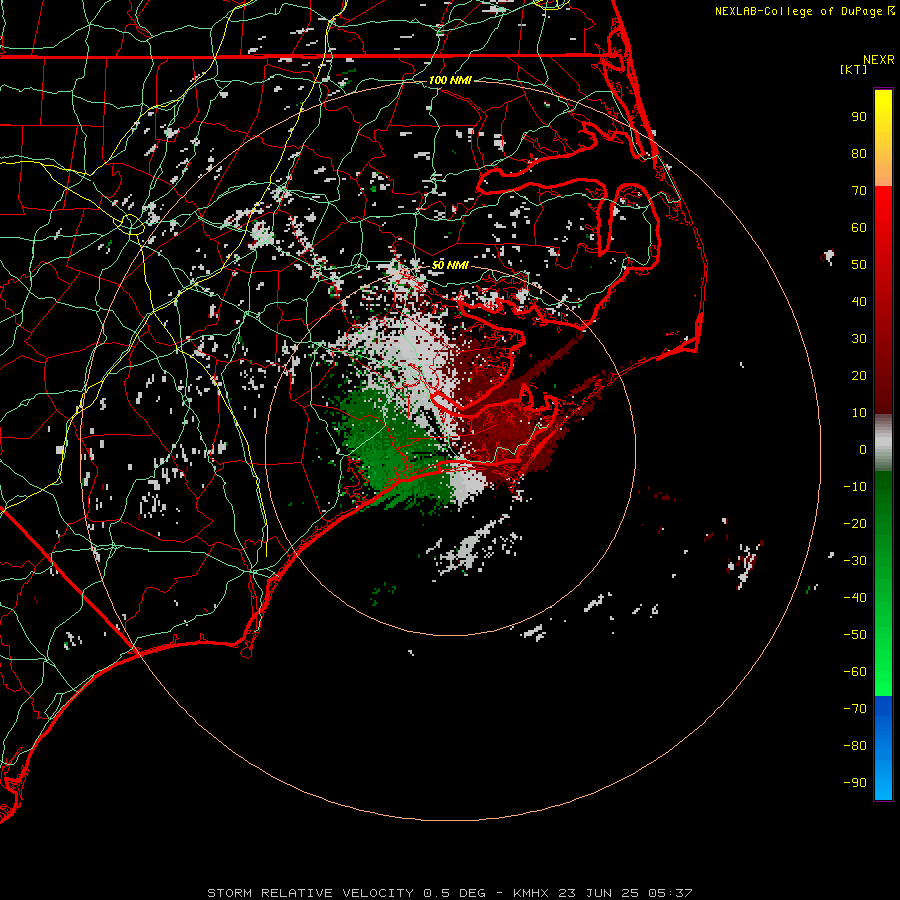This screenshot has height=900, width=900.
Task: Click the 40 value on the velocity scale
Action: 859,302
